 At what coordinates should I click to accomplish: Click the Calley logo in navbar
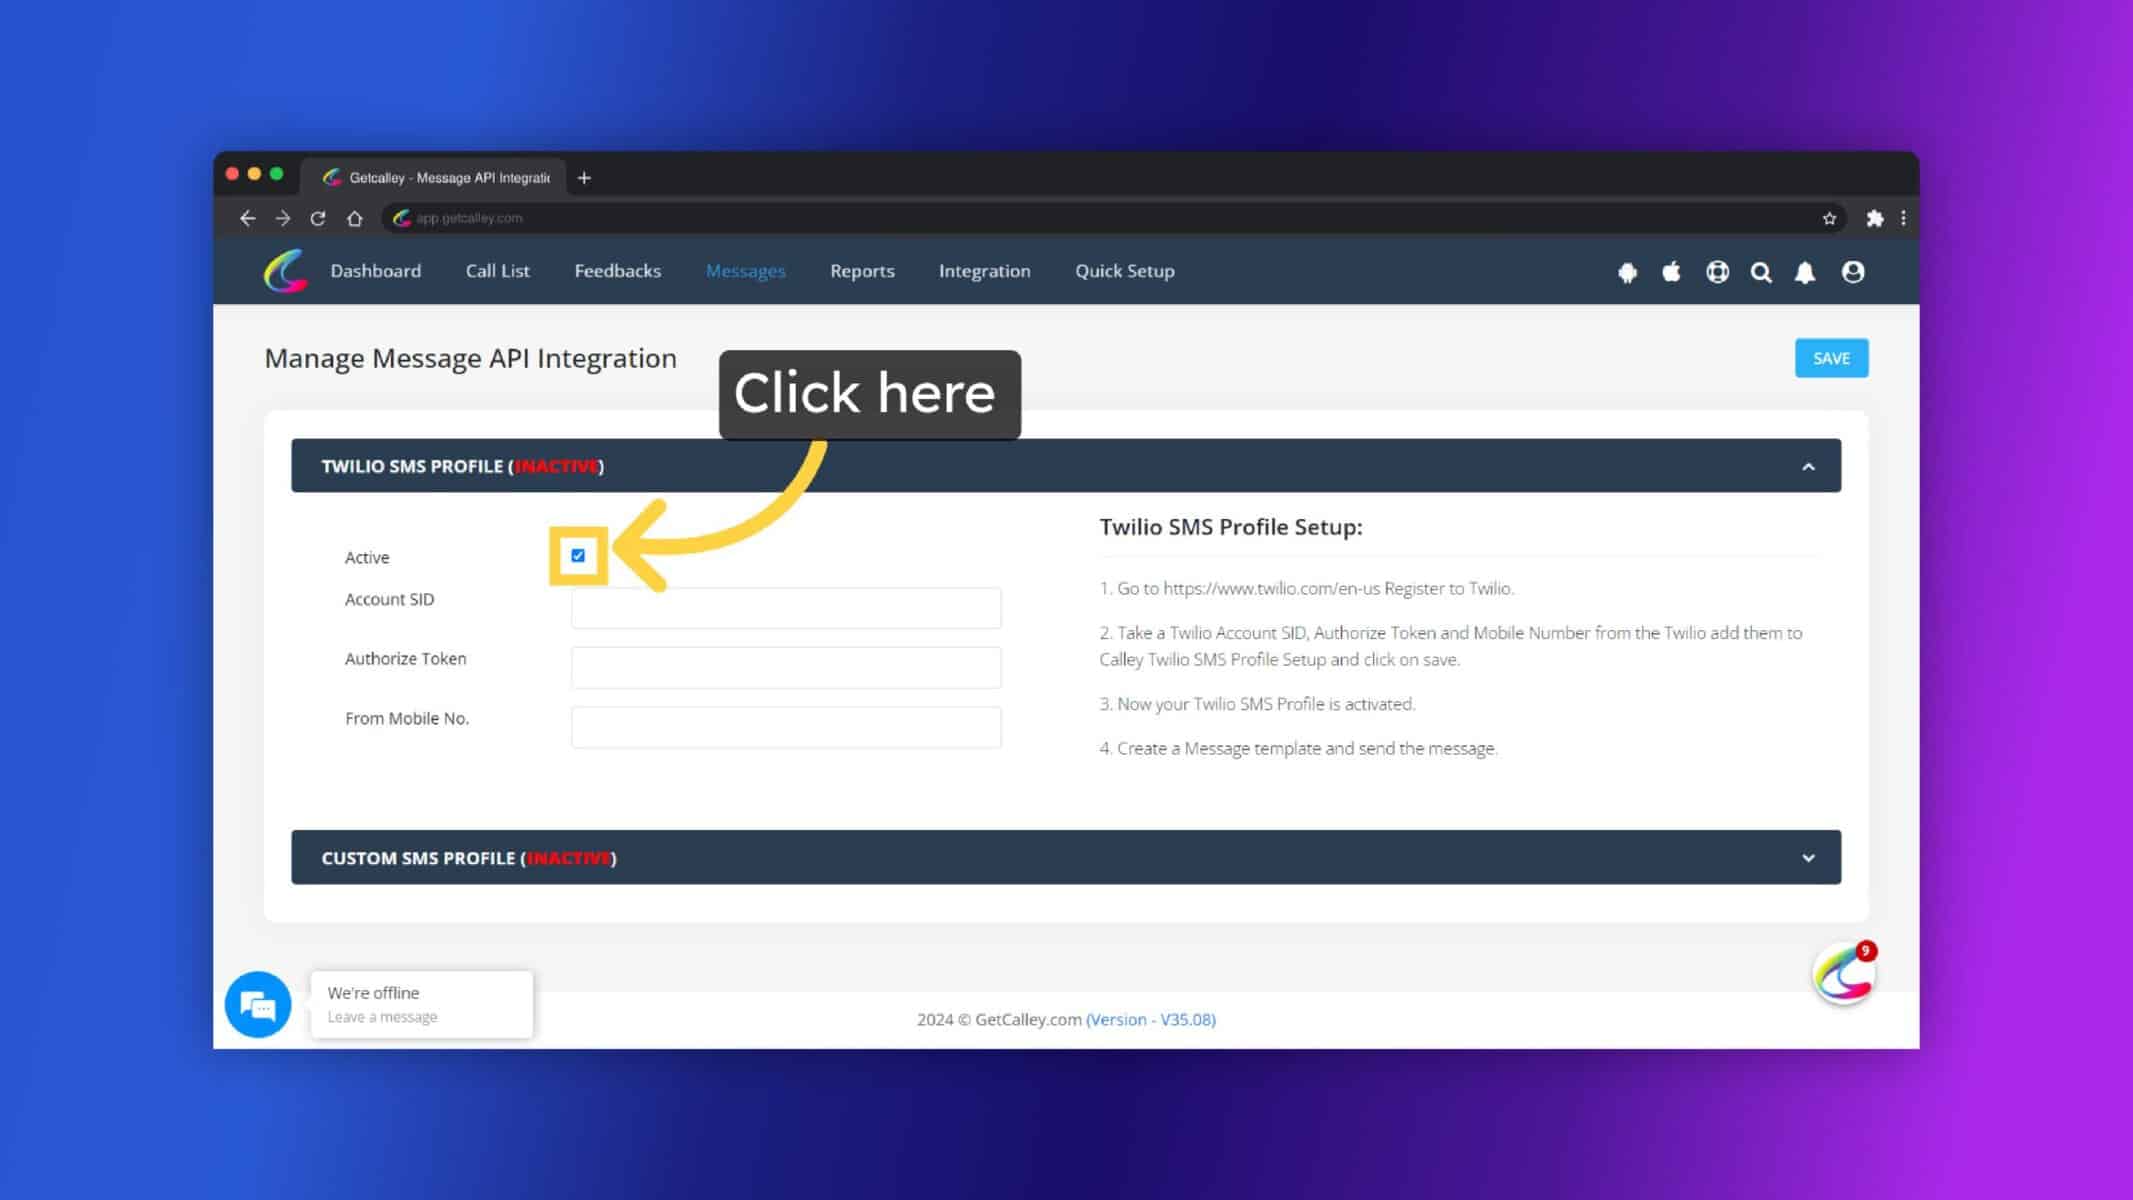285,271
